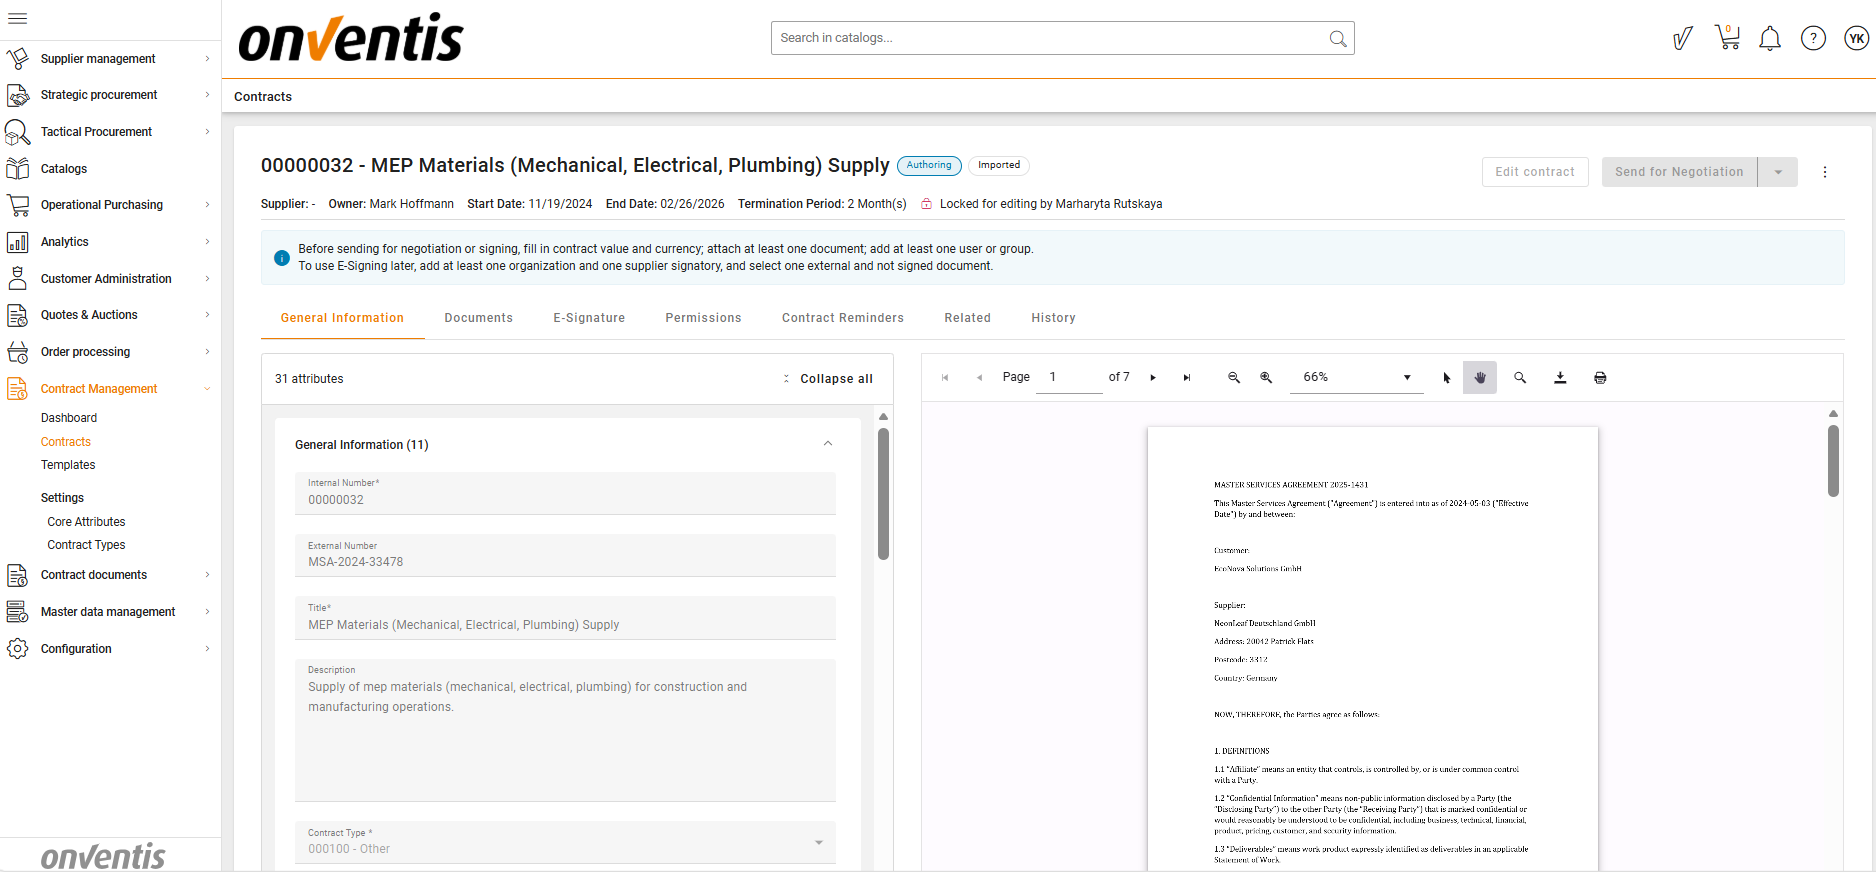Download the contract PDF document
The width and height of the screenshot is (1876, 872).
(1560, 378)
